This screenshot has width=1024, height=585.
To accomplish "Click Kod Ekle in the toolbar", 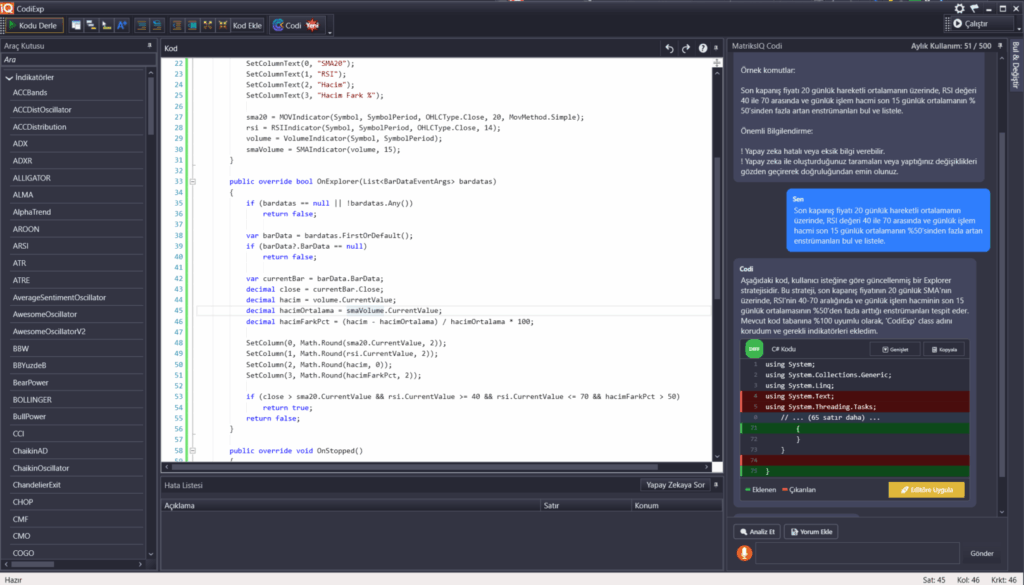I will (x=247, y=25).
